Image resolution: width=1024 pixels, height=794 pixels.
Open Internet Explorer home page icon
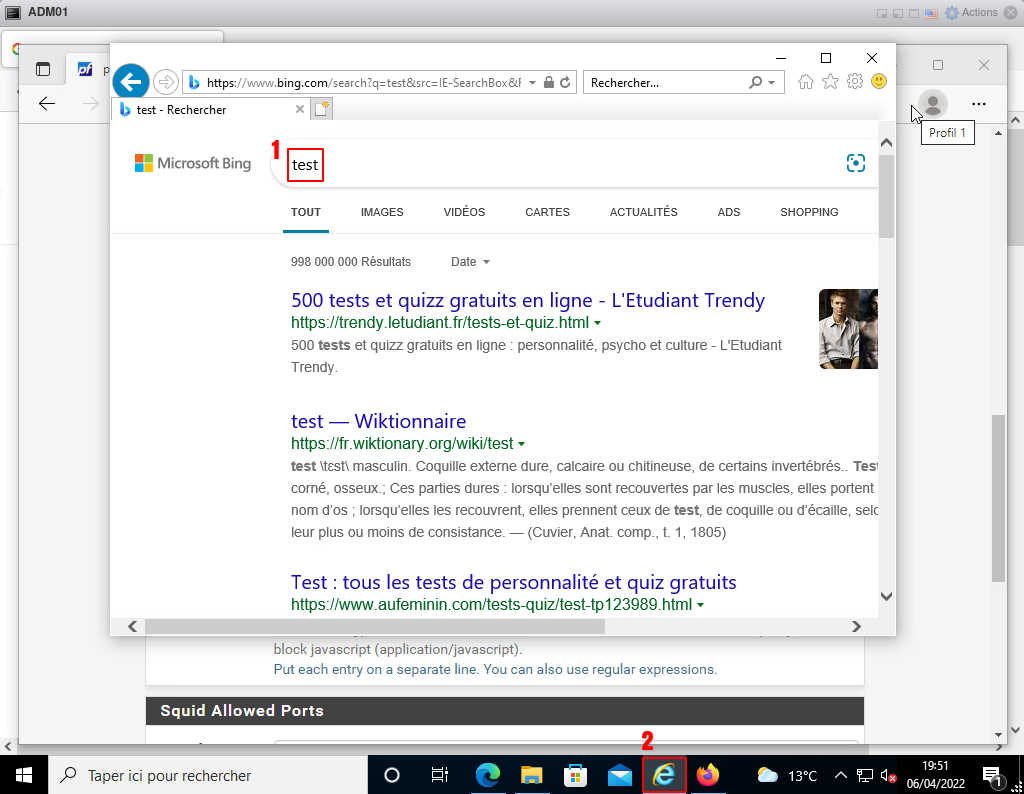[806, 82]
